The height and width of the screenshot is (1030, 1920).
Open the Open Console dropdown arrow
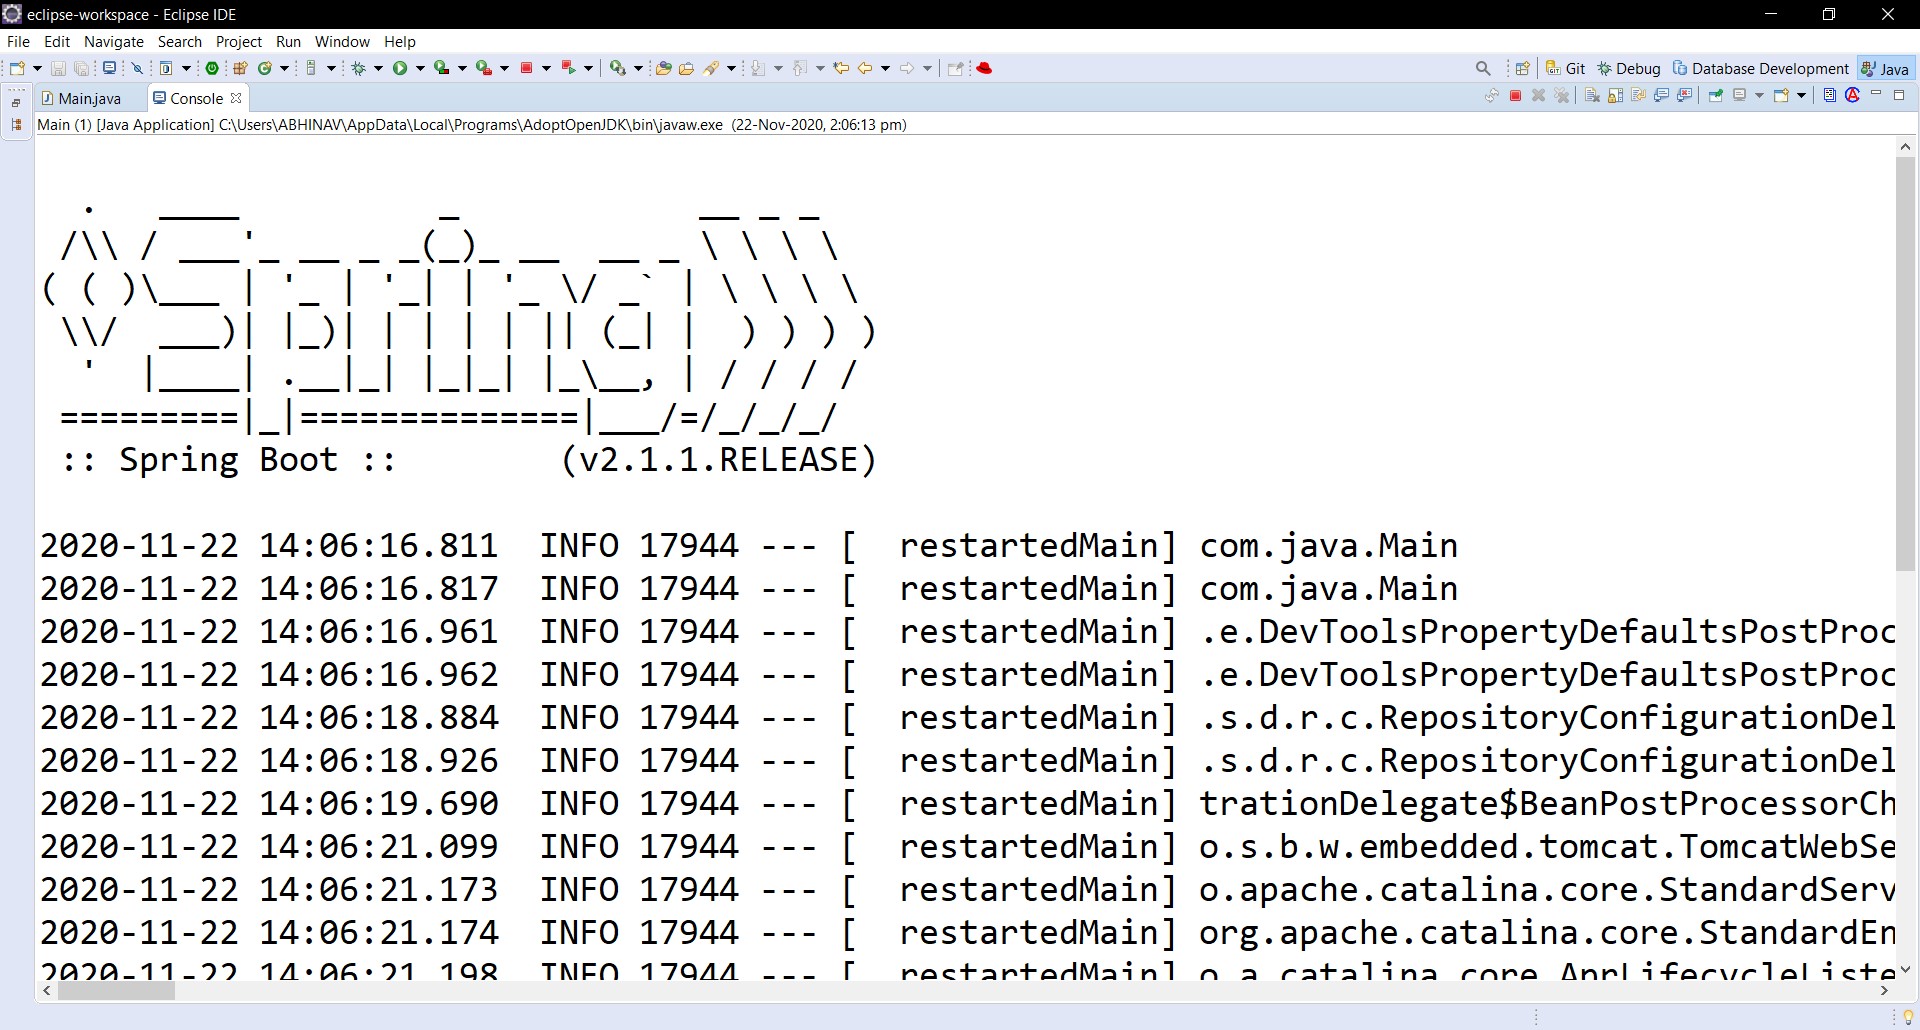pyautogui.click(x=1801, y=96)
